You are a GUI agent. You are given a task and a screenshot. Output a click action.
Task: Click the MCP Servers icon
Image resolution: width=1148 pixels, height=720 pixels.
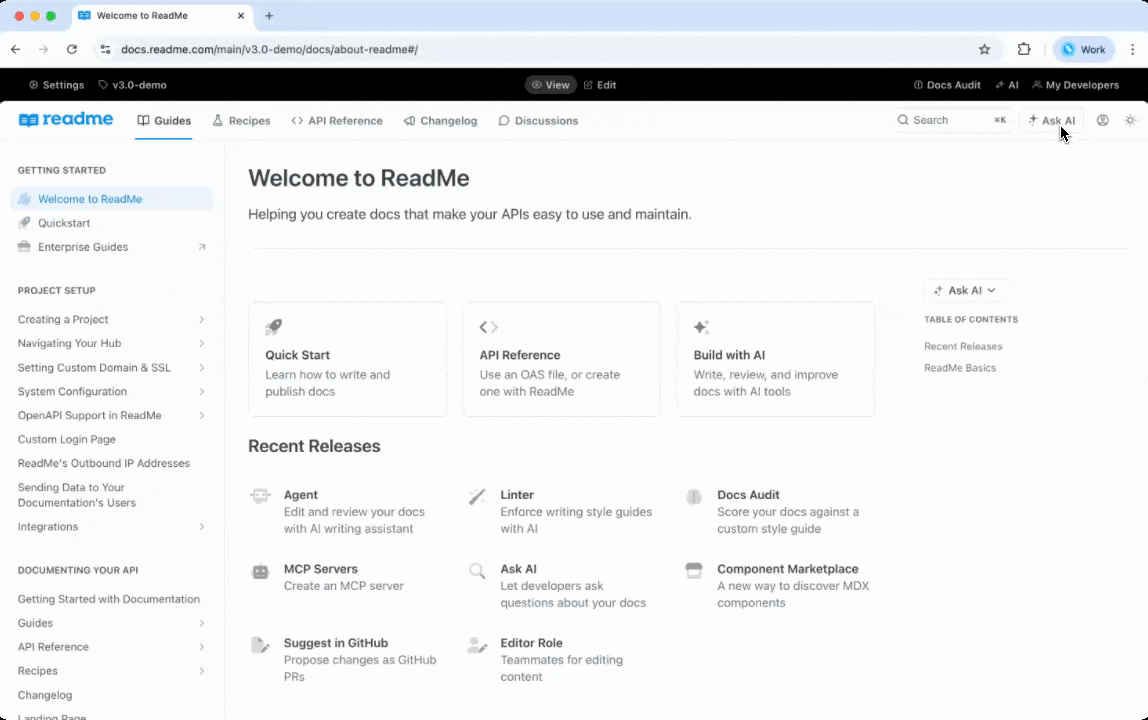coord(260,571)
